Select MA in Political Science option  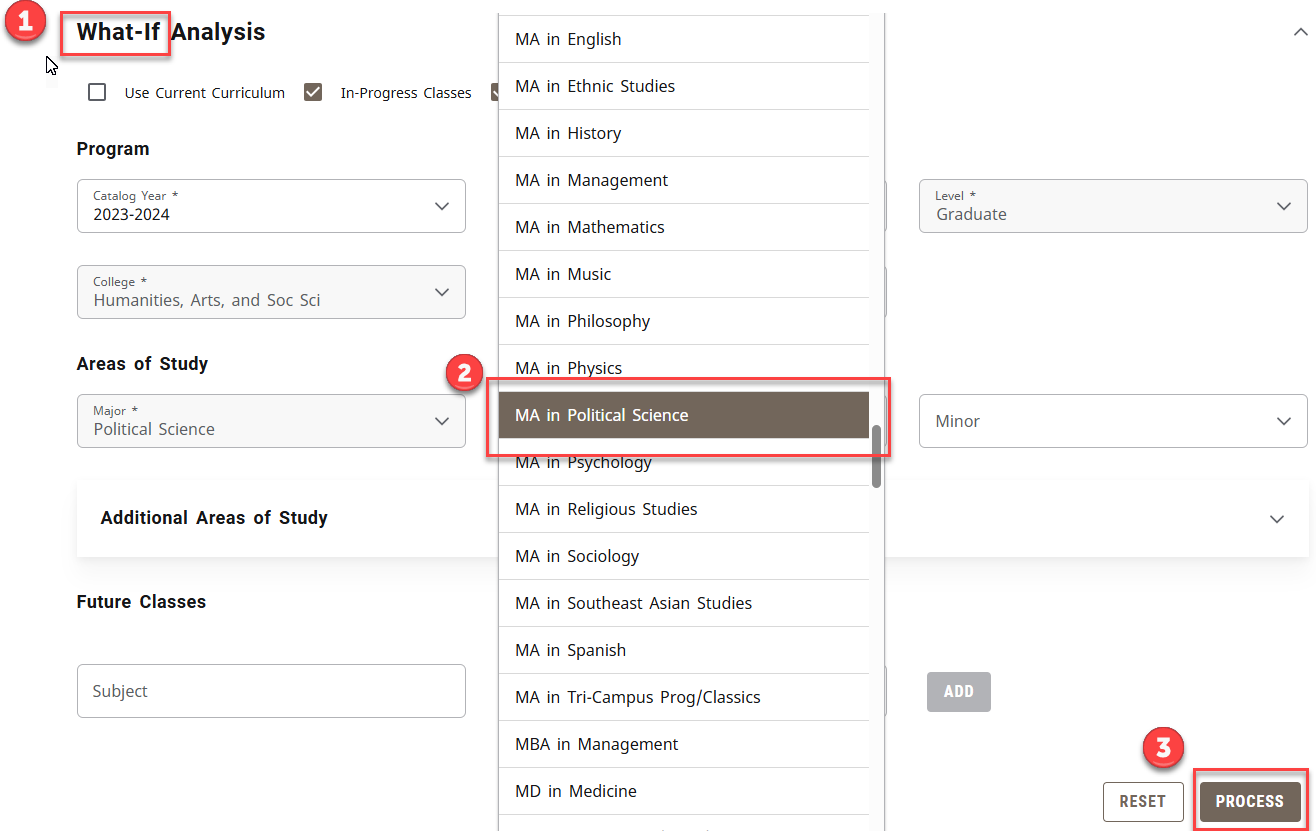(684, 415)
